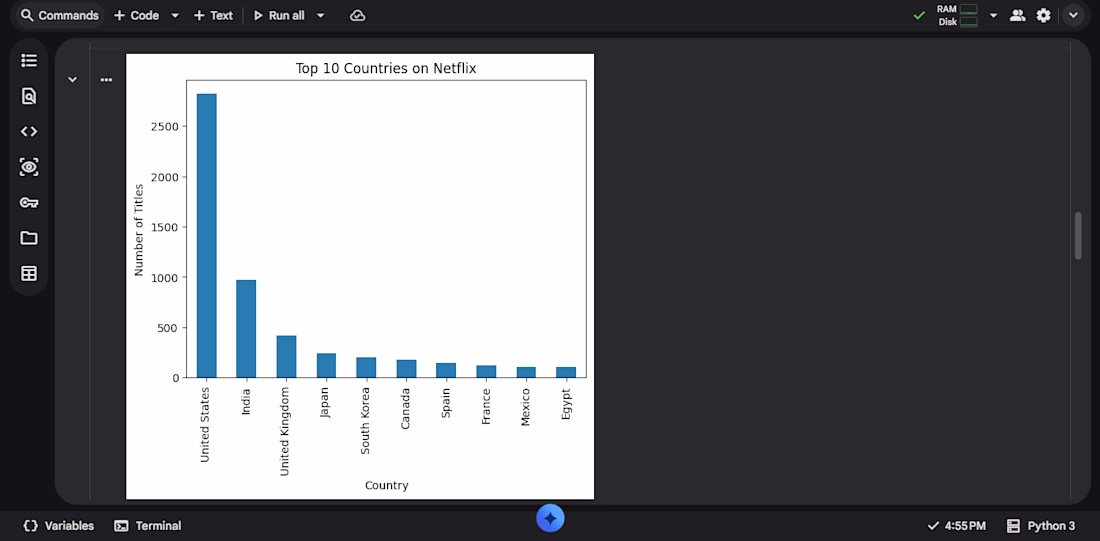Open the RAM and Disk resource indicator
Screen dimensions: 1100x541
(x=957, y=15)
